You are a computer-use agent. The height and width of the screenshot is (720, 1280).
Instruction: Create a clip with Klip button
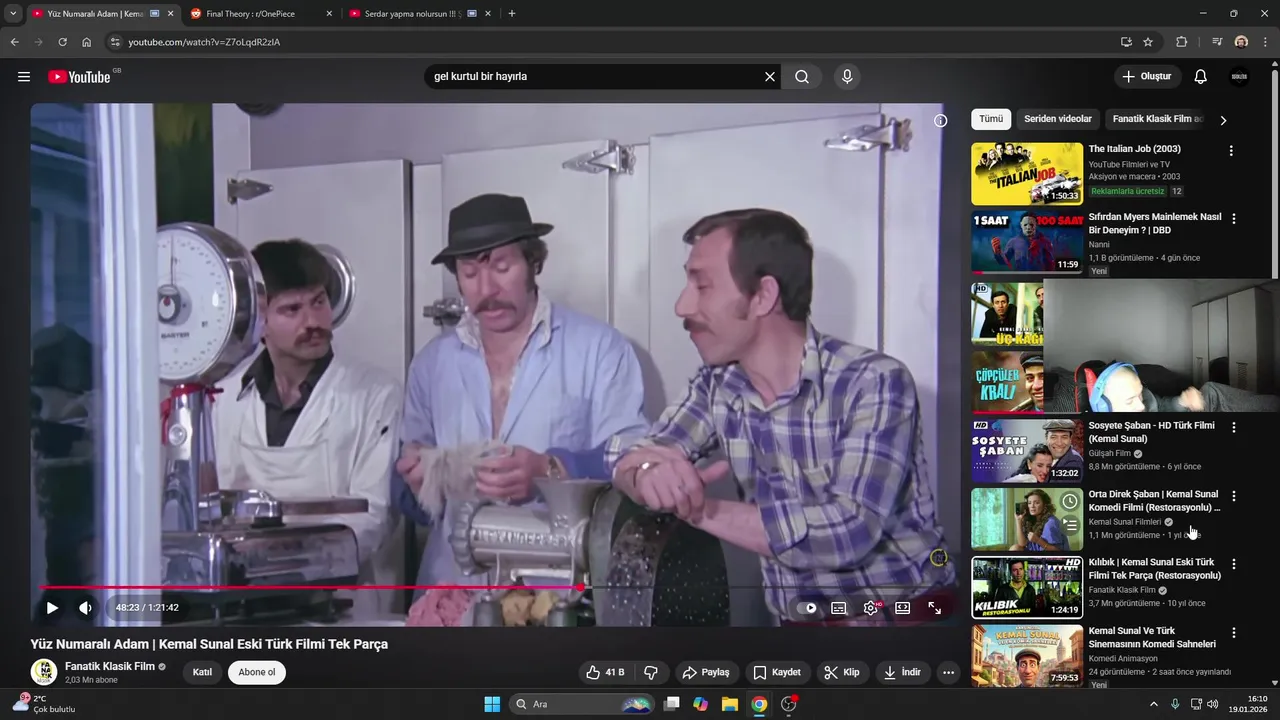pos(842,672)
